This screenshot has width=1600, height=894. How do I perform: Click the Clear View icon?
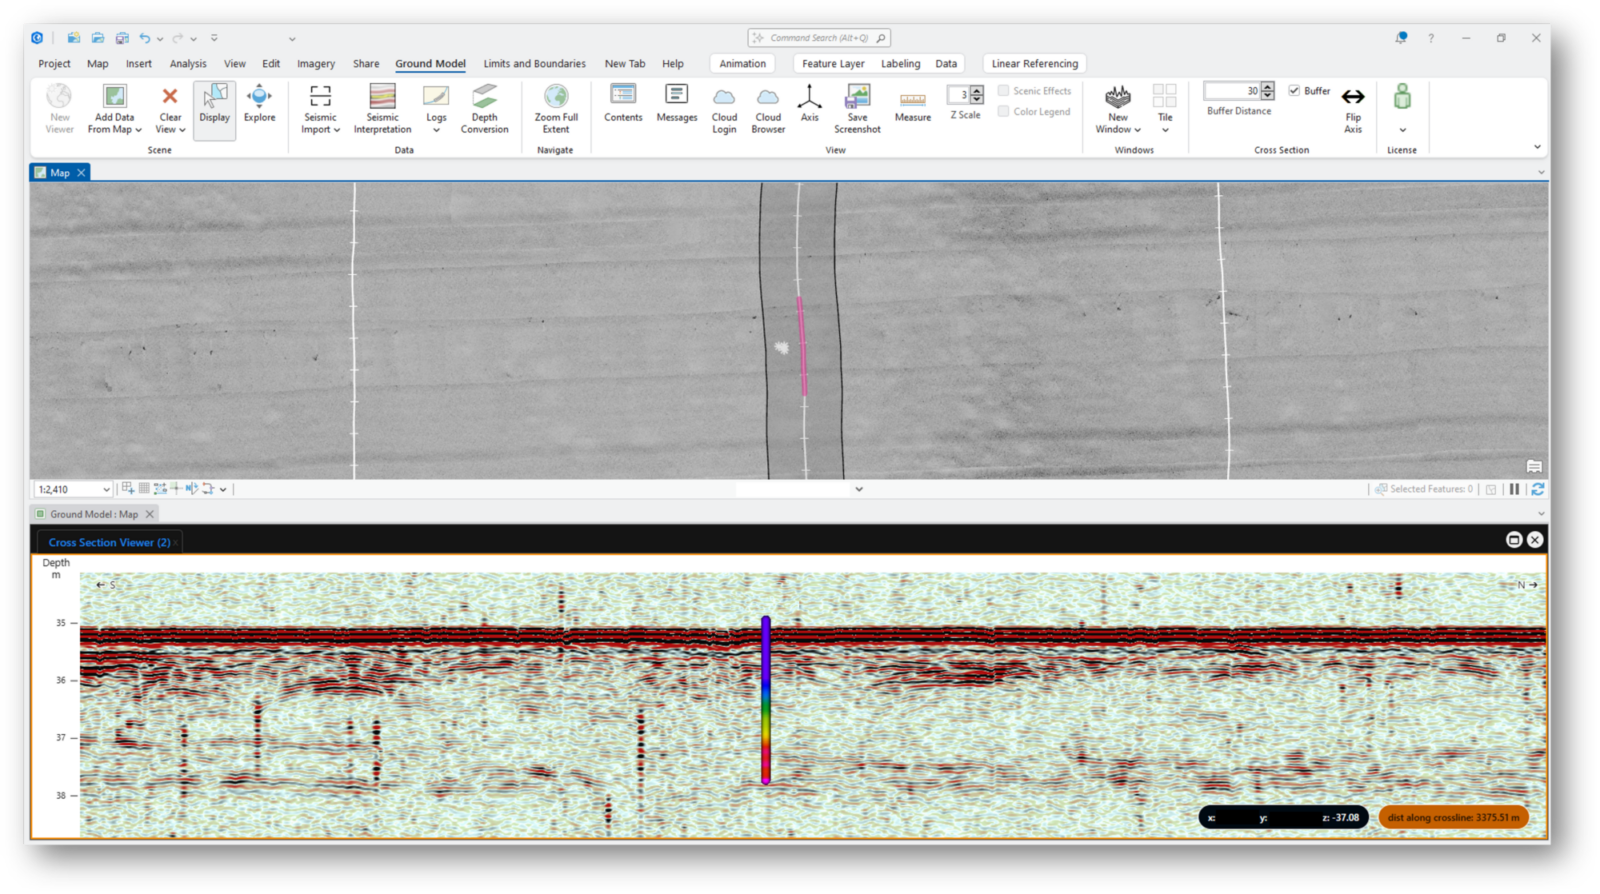point(170,98)
